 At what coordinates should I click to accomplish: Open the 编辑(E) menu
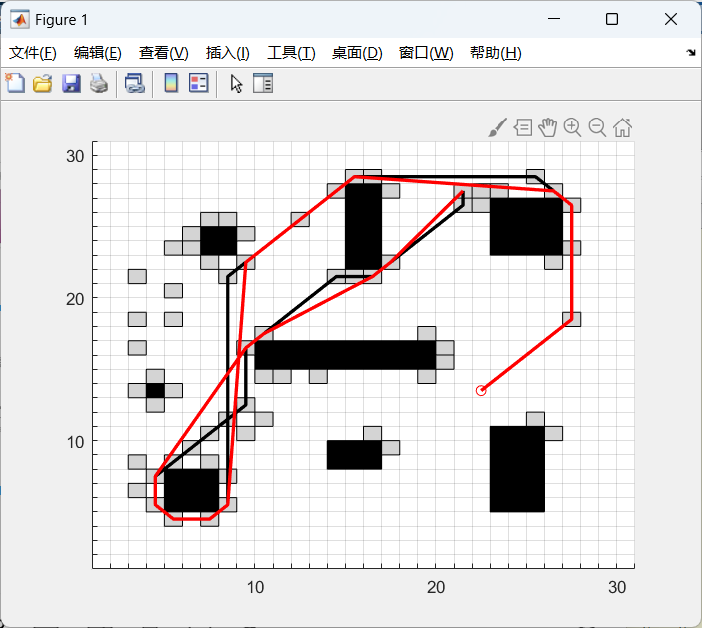pyautogui.click(x=98, y=53)
